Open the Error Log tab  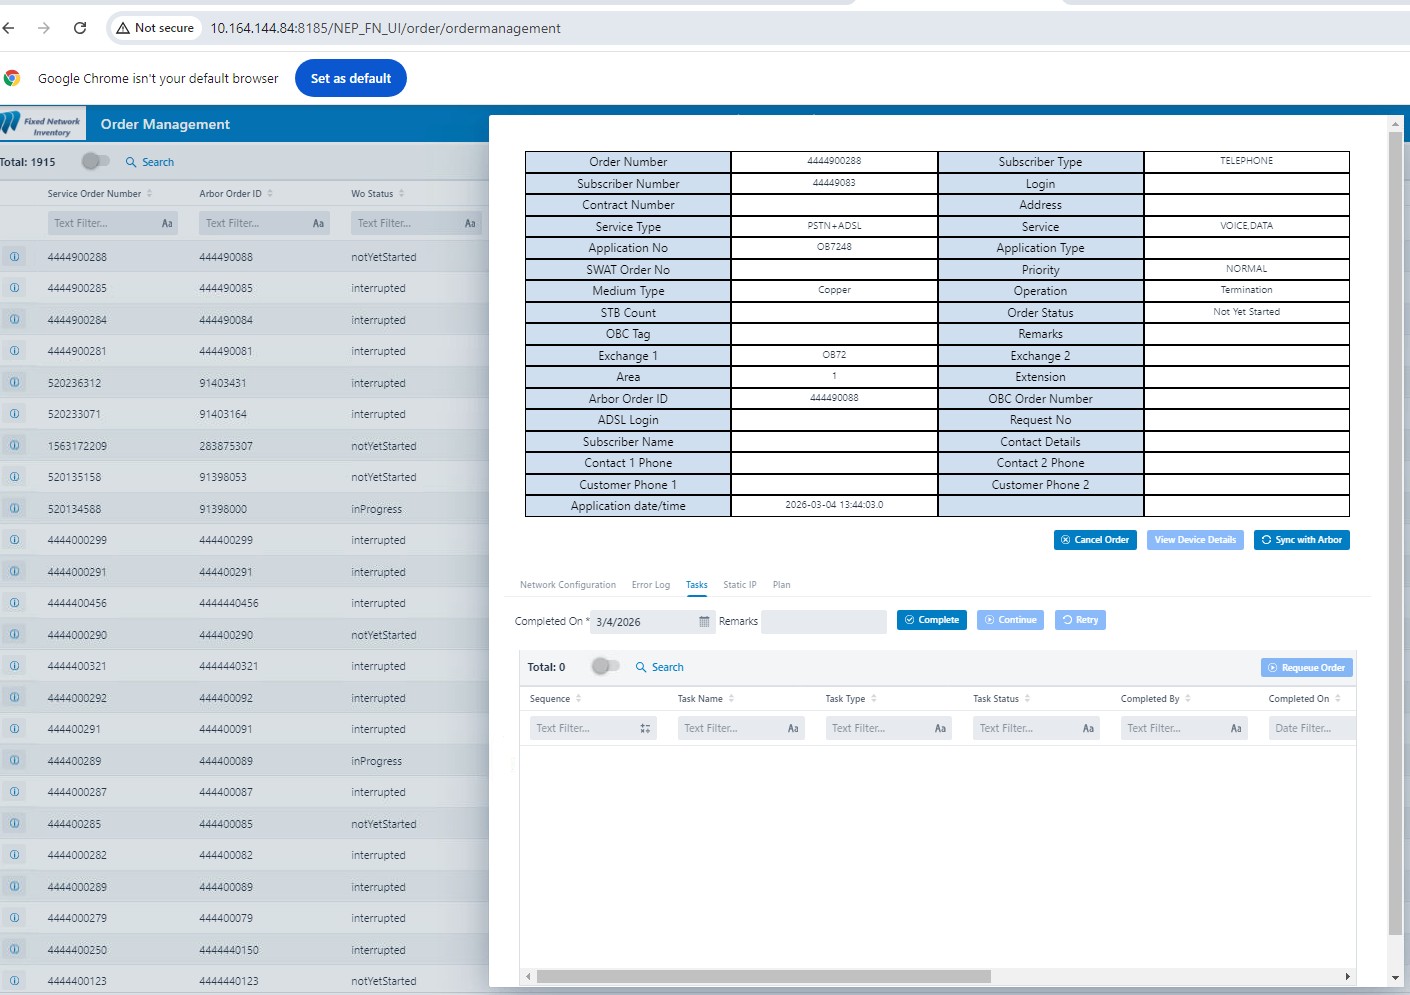pos(650,585)
